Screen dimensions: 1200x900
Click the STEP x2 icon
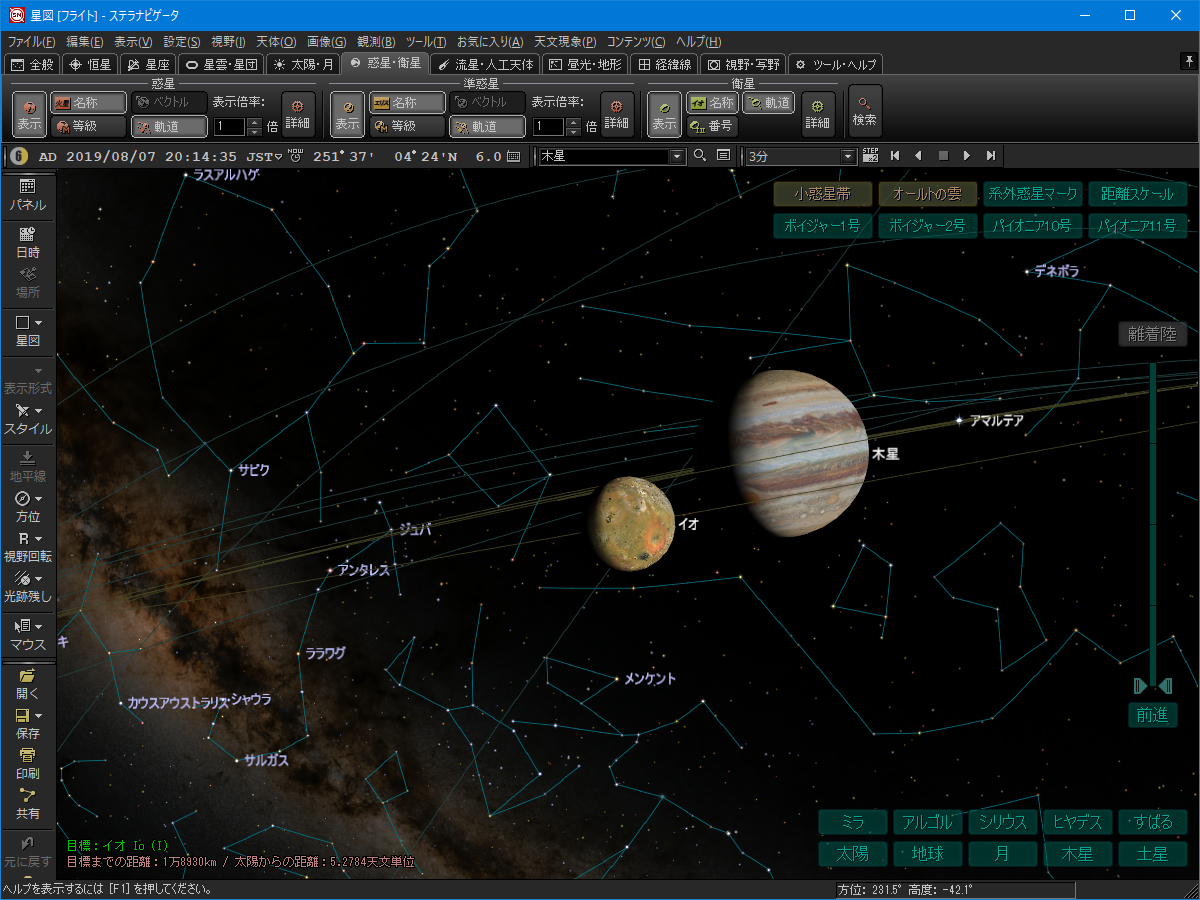[870, 156]
